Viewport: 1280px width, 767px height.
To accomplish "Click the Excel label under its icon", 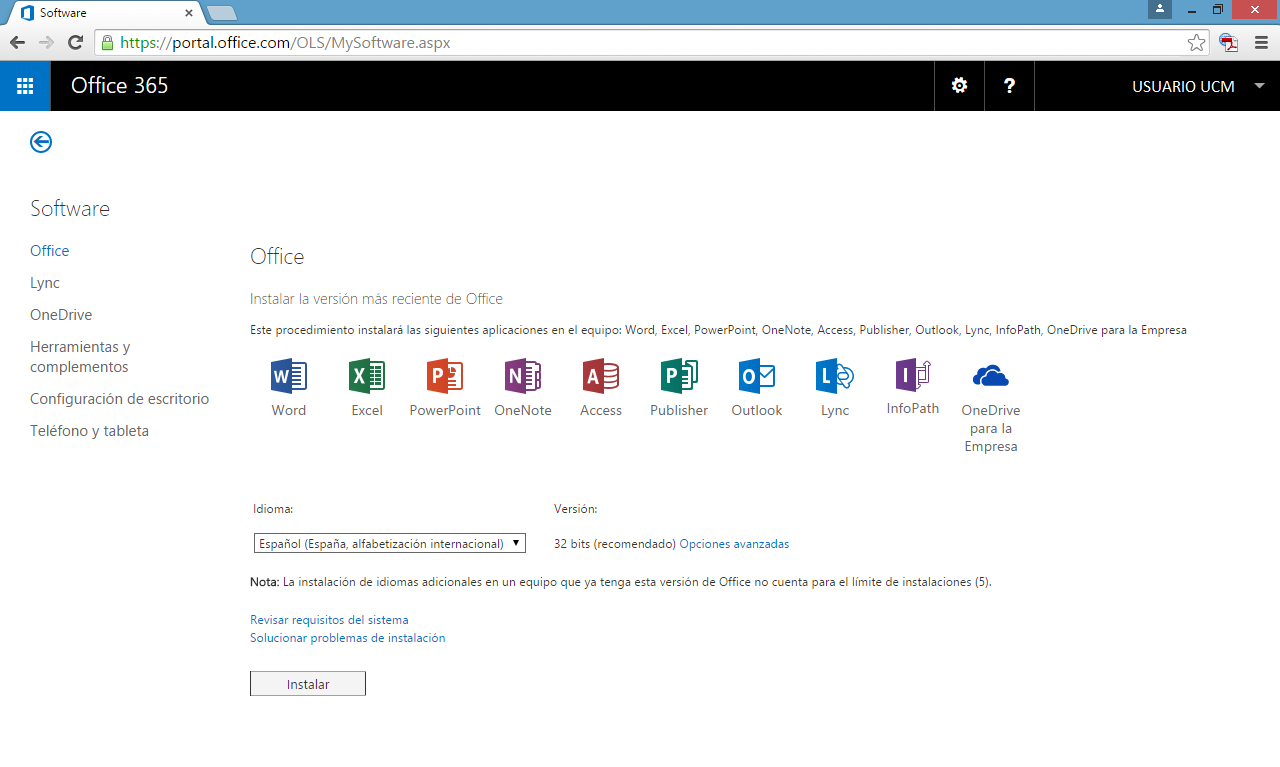I will pyautogui.click(x=367, y=411).
